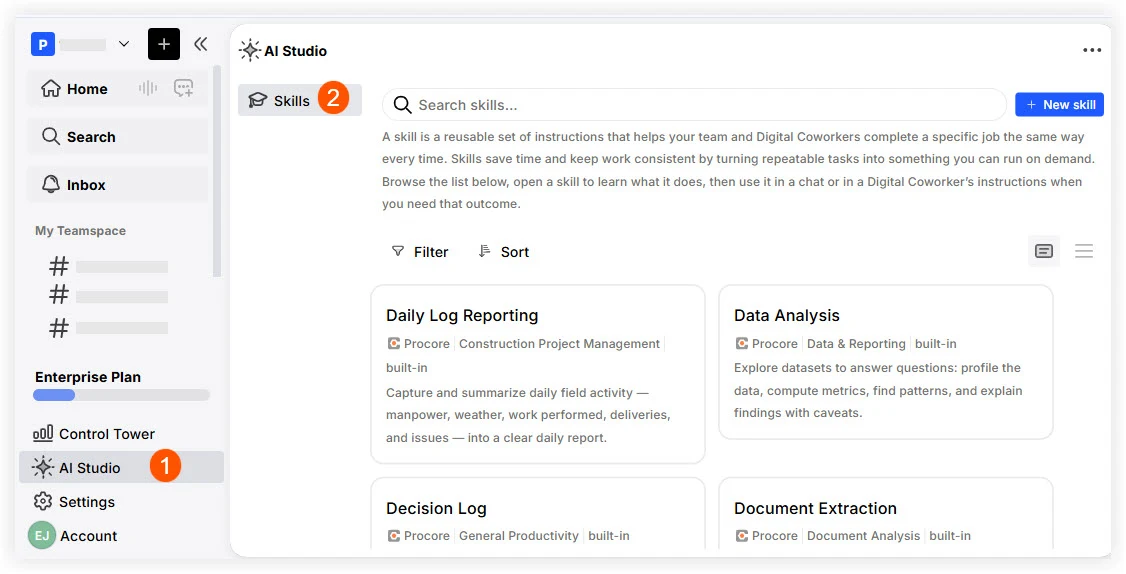Viewport: 1126px width, 574px height.
Task: Select AI Studio in sidebar
Action: (121, 468)
